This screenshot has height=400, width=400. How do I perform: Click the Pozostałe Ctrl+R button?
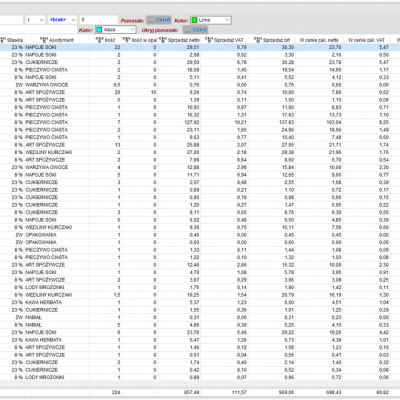click(x=159, y=20)
